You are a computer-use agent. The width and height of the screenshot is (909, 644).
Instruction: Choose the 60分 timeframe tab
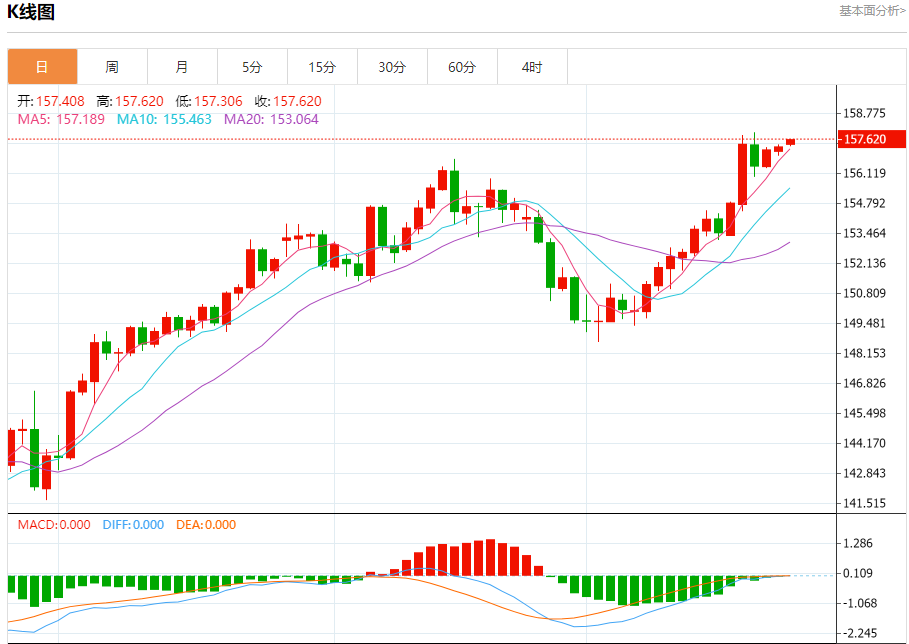(462, 67)
